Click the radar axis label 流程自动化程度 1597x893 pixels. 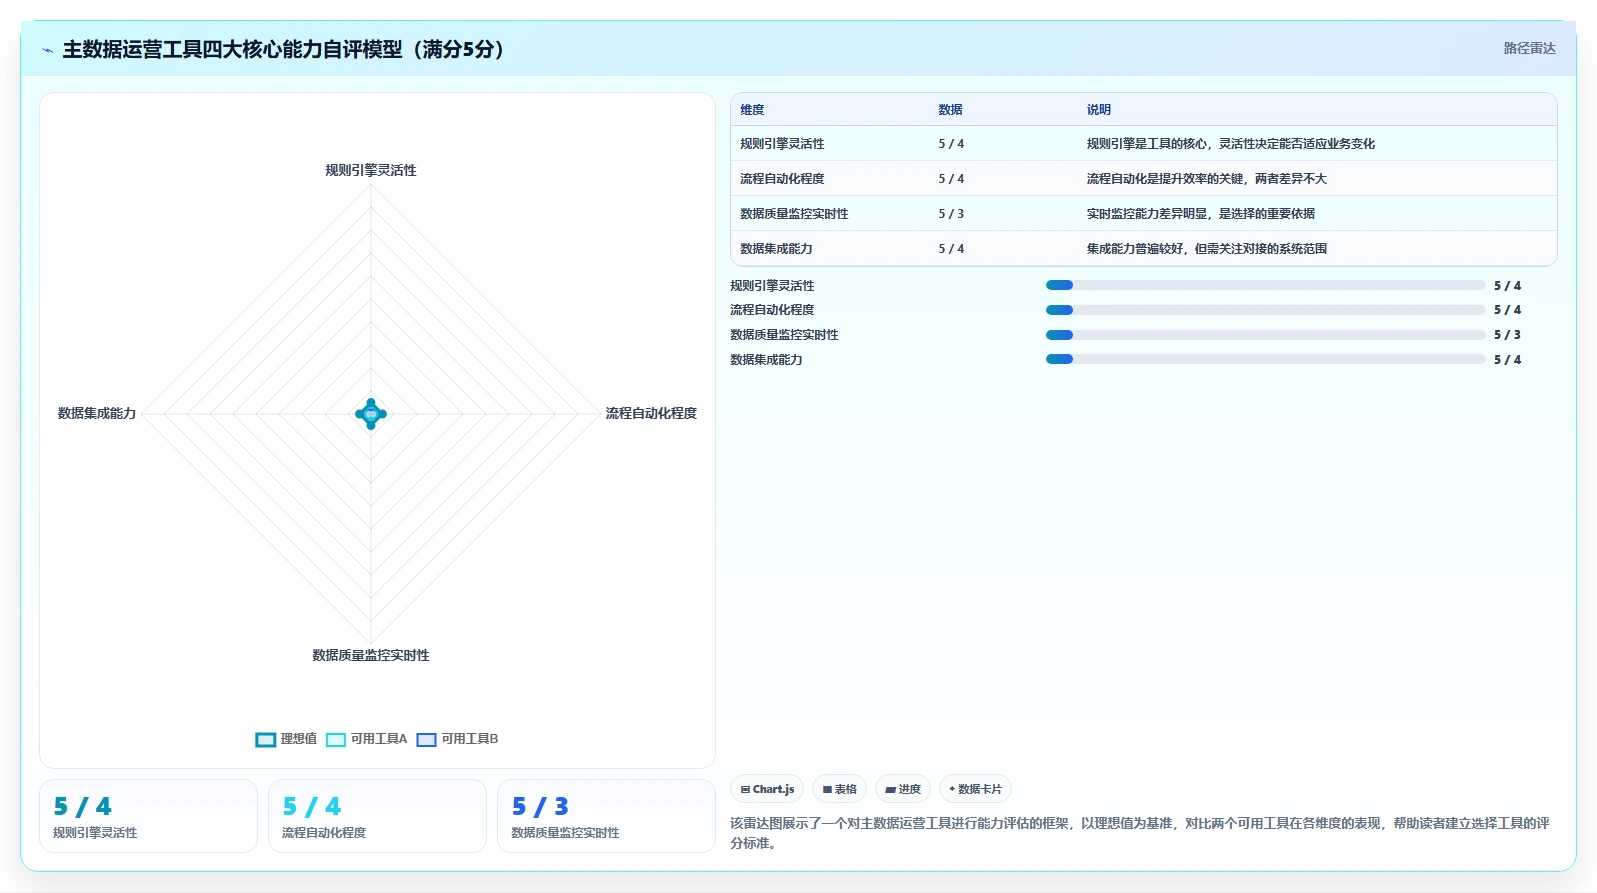[x=651, y=413]
